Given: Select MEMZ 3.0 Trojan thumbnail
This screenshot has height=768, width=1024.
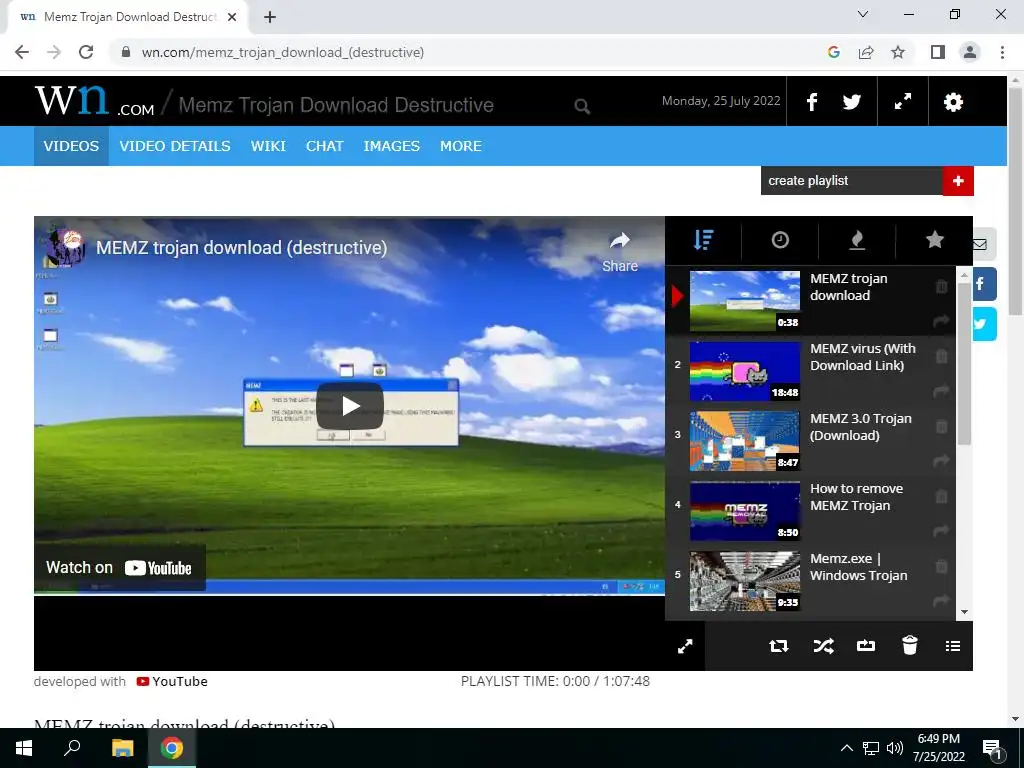Looking at the screenshot, I should 744,441.
